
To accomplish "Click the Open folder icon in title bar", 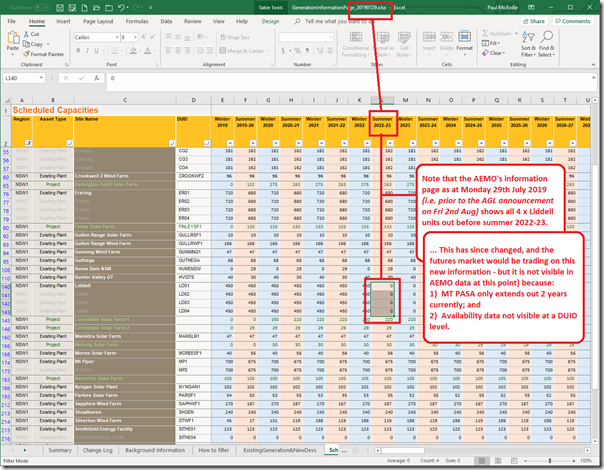I will point(96,7).
